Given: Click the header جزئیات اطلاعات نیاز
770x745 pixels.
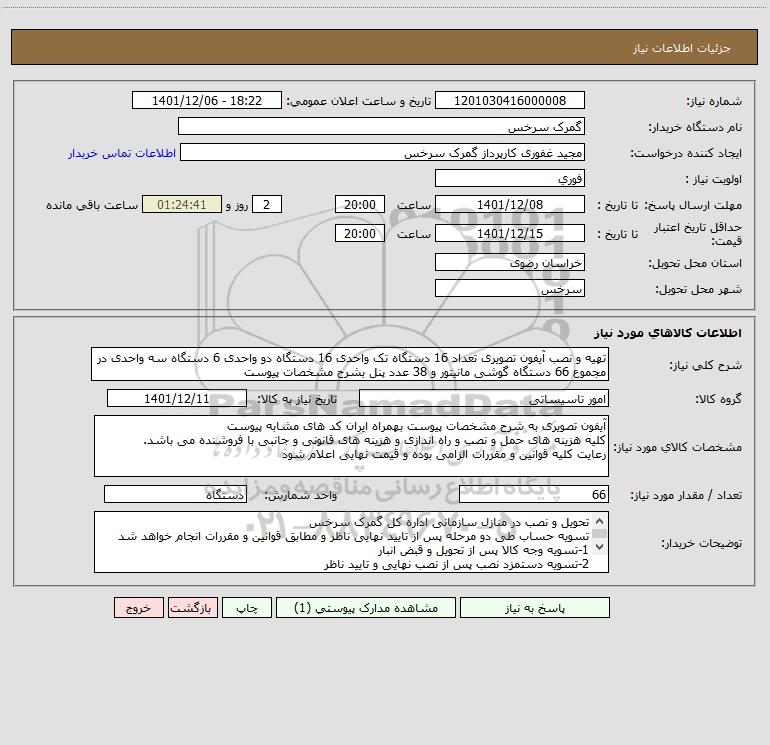Looking at the screenshot, I should coord(682,48).
